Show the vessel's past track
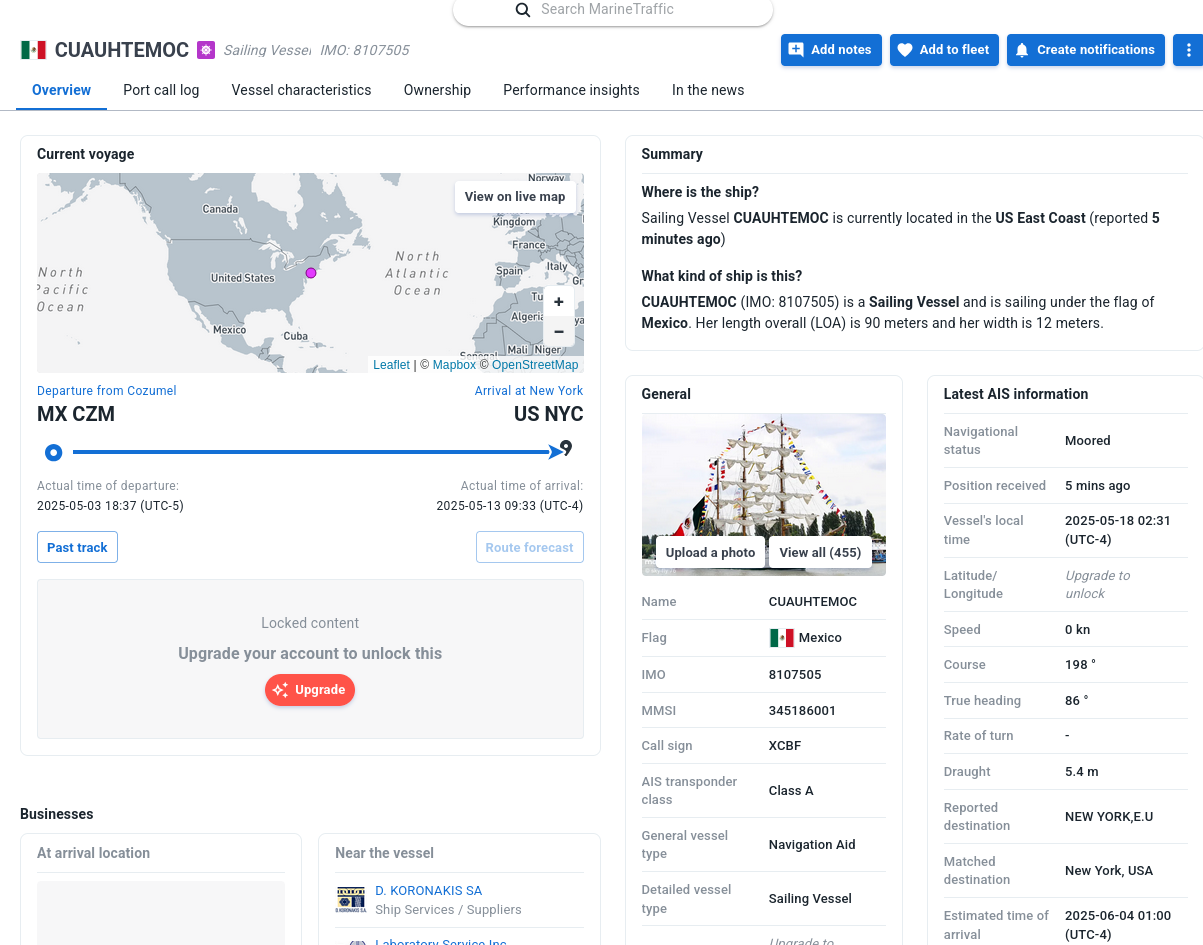 77,547
